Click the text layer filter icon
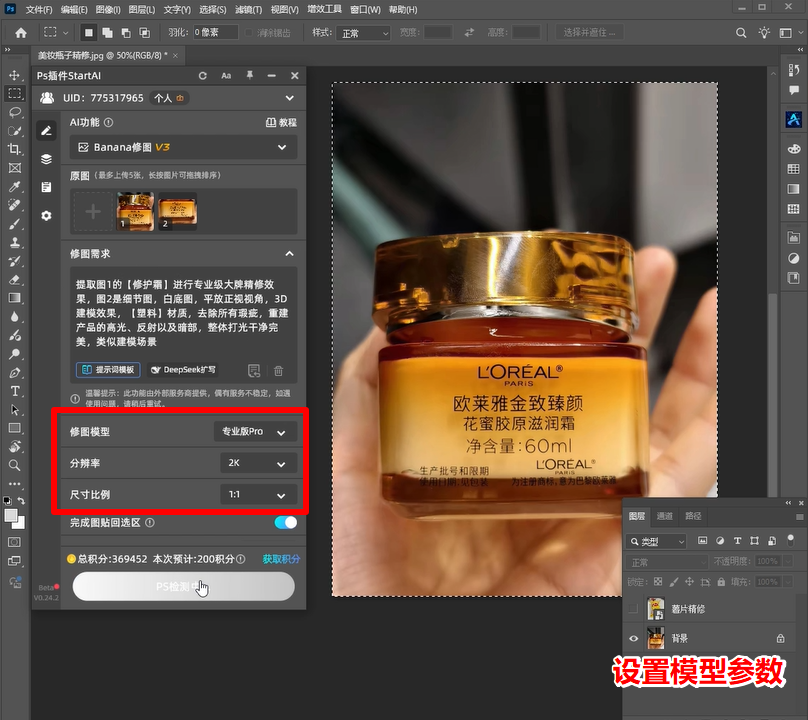808x720 pixels. pos(737,541)
